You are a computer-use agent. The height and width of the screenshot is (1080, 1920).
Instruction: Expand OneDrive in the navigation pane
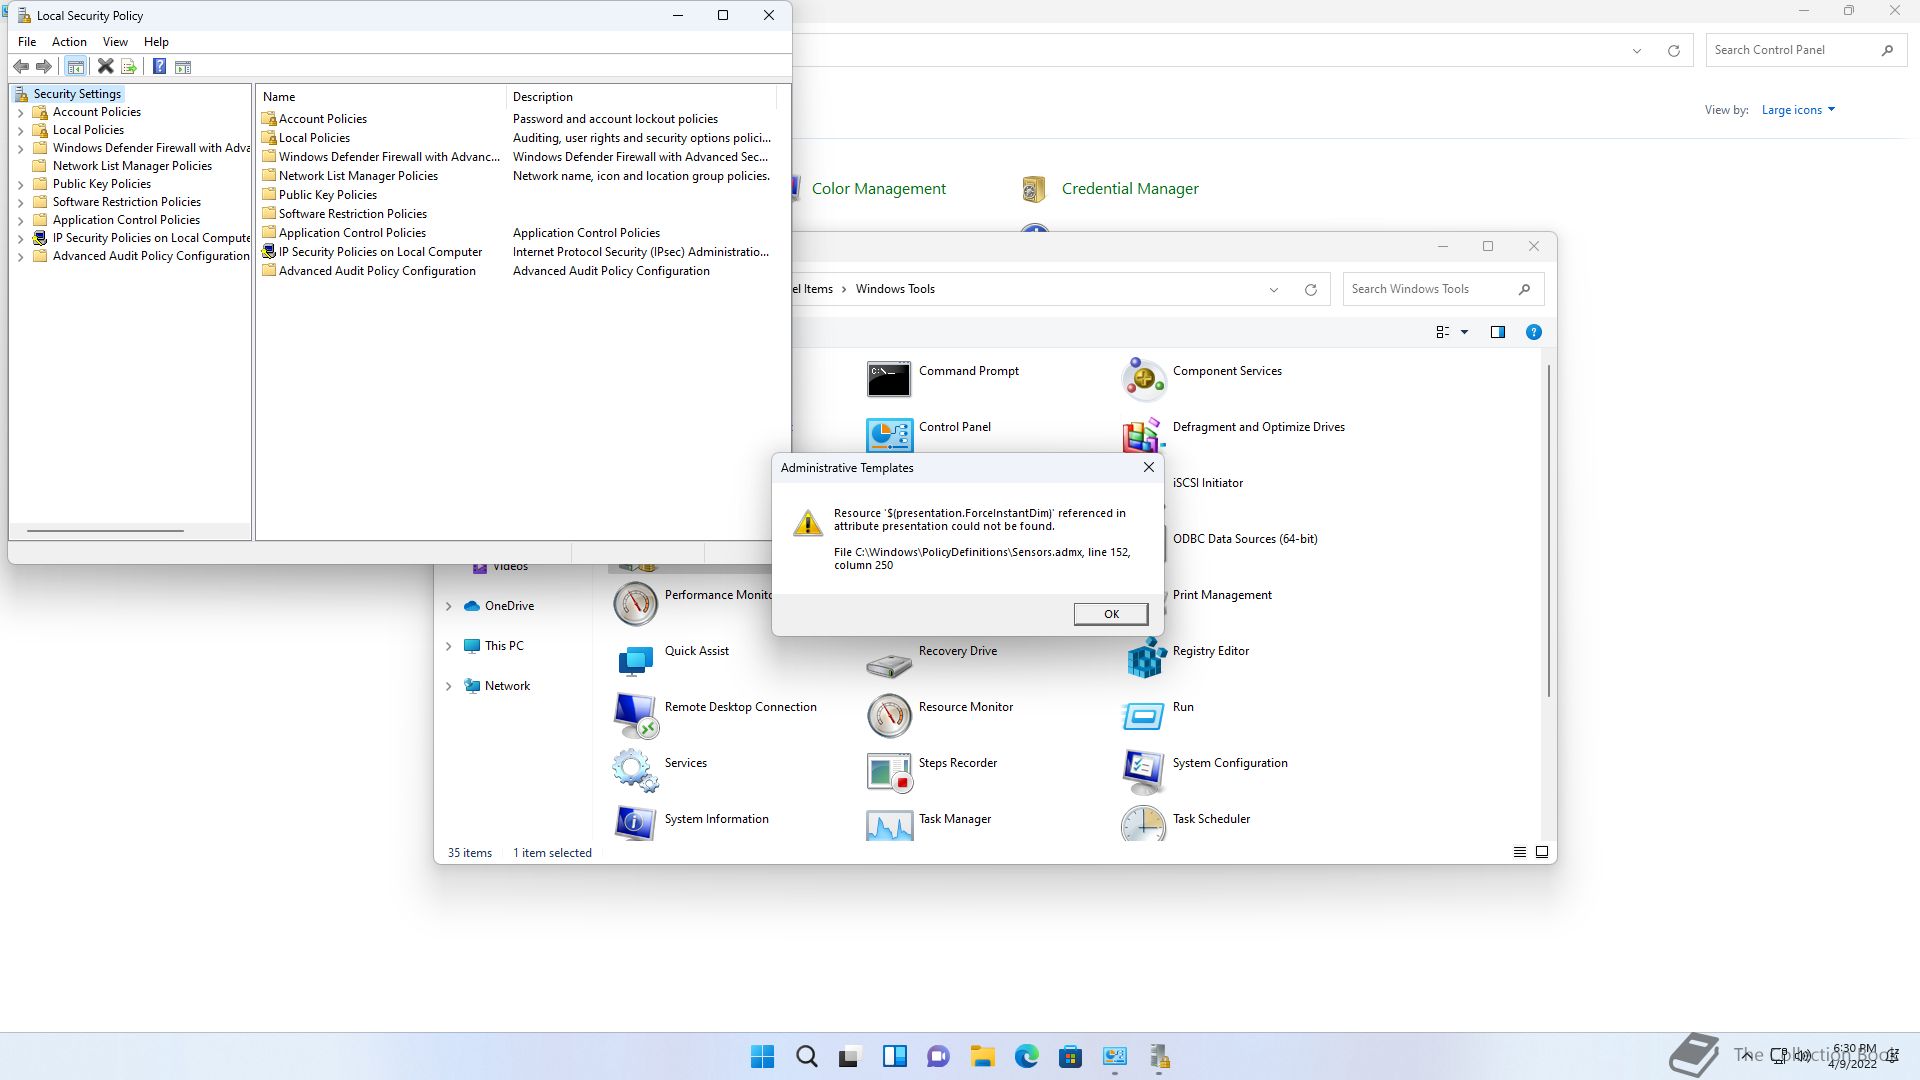[448, 606]
